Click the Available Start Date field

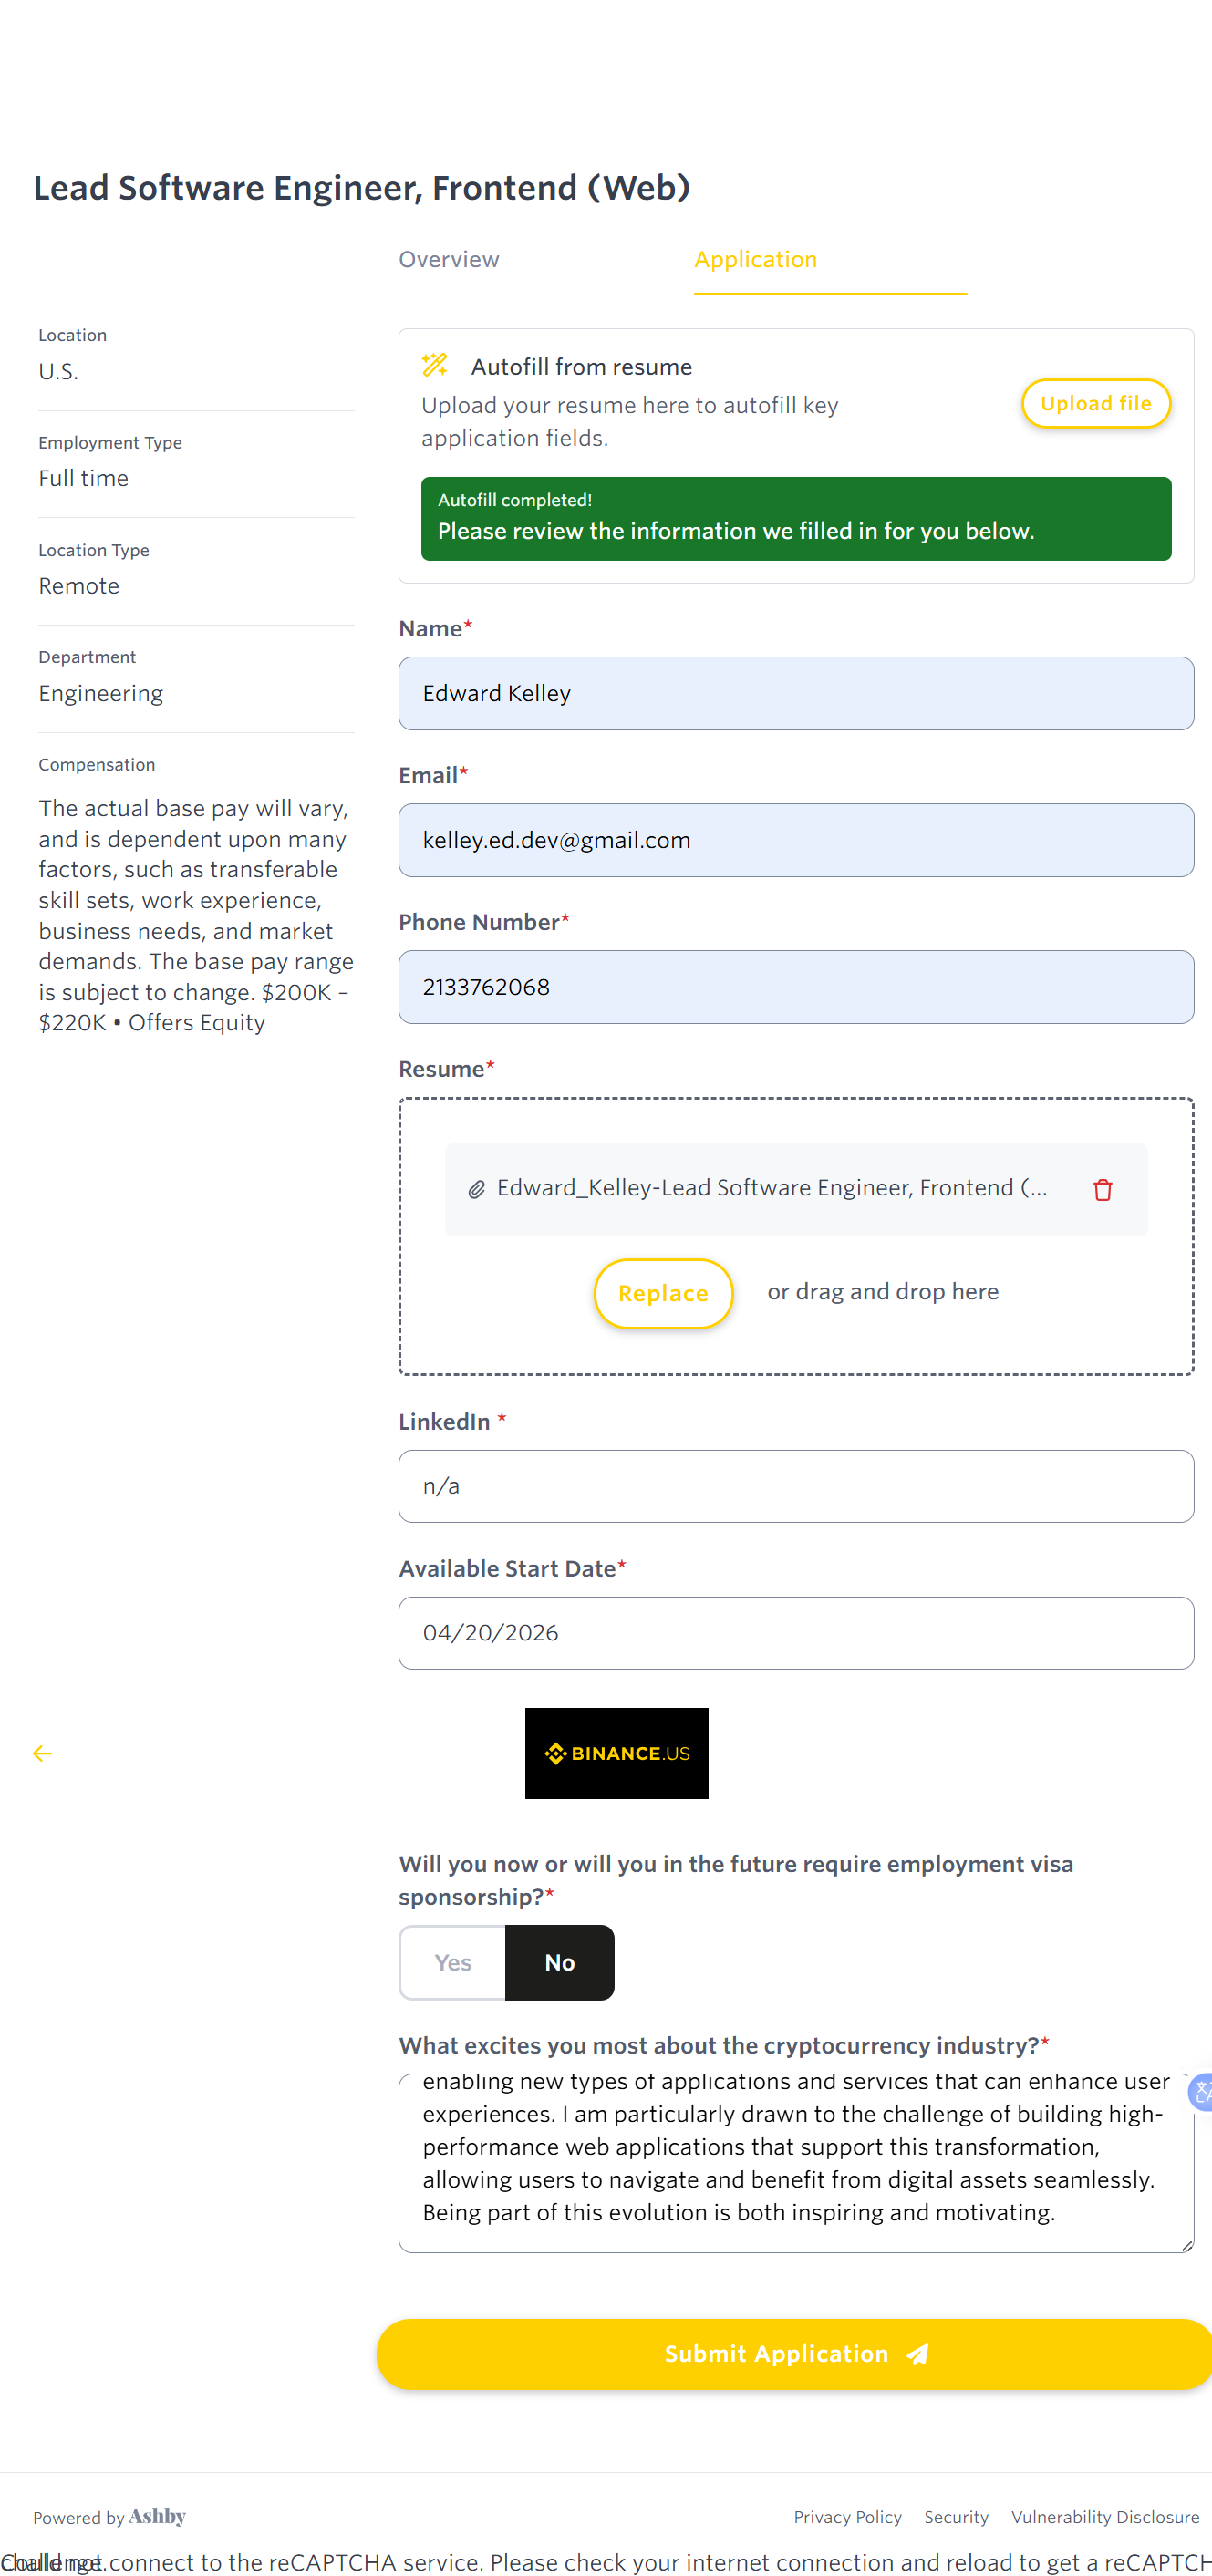point(795,1633)
